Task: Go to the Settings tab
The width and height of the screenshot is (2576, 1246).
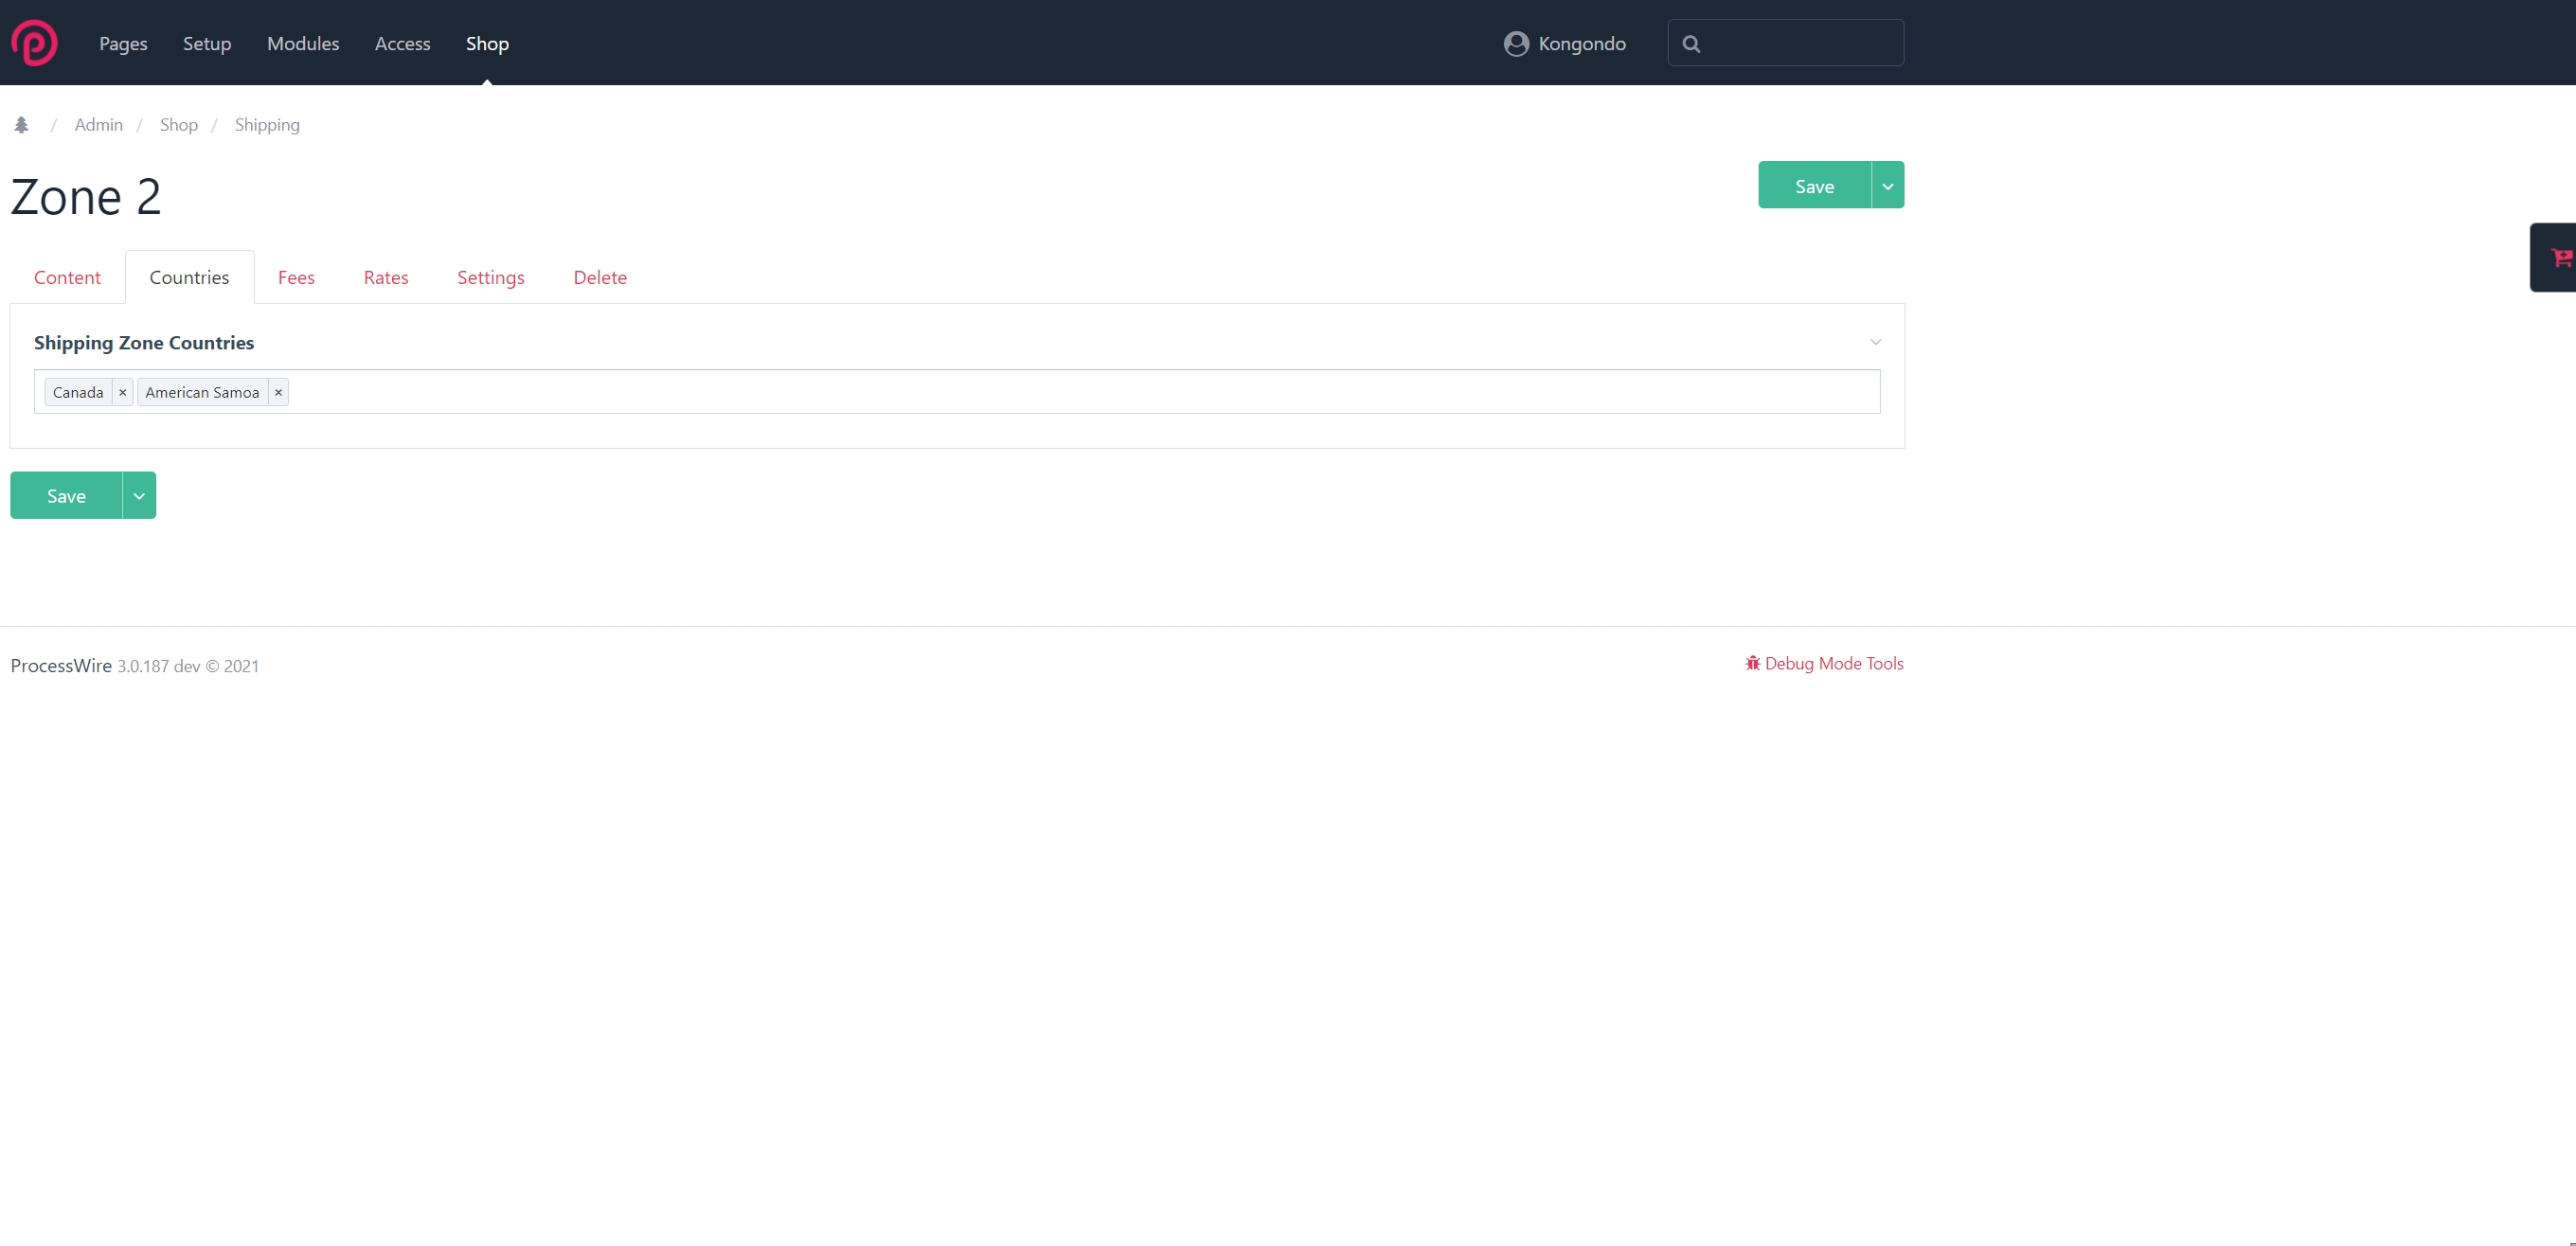Action: tap(491, 277)
